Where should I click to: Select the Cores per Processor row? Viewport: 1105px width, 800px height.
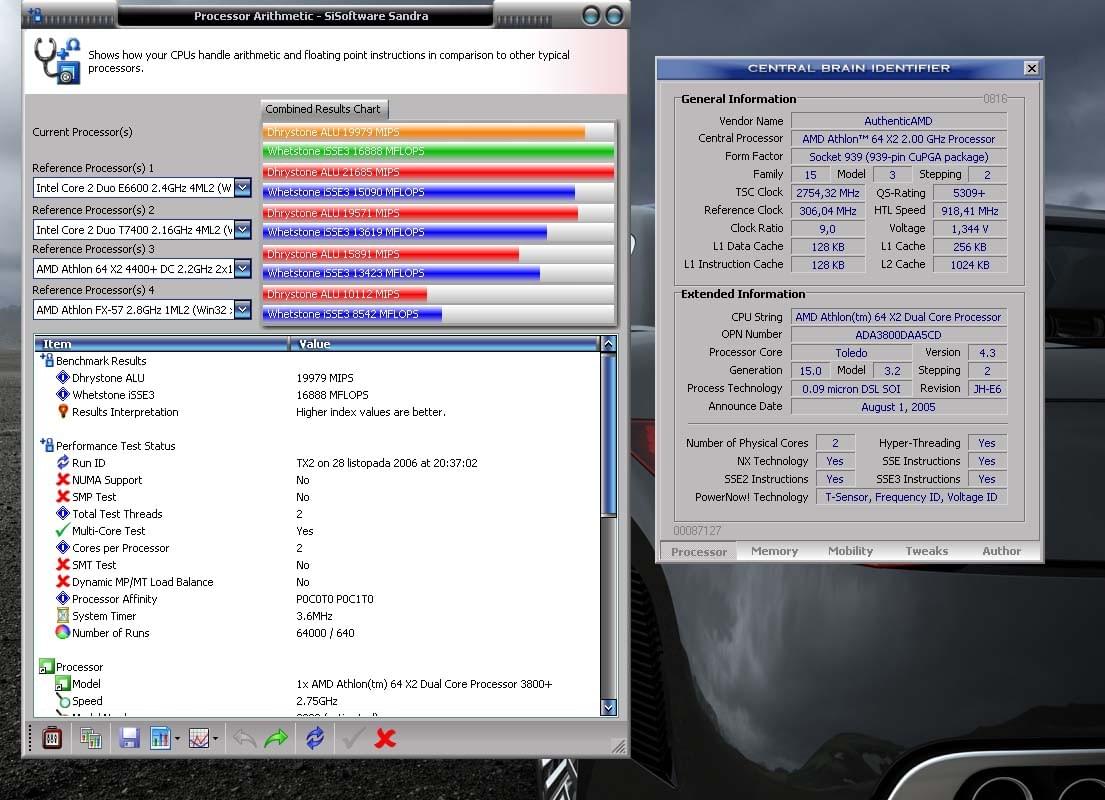click(318, 548)
